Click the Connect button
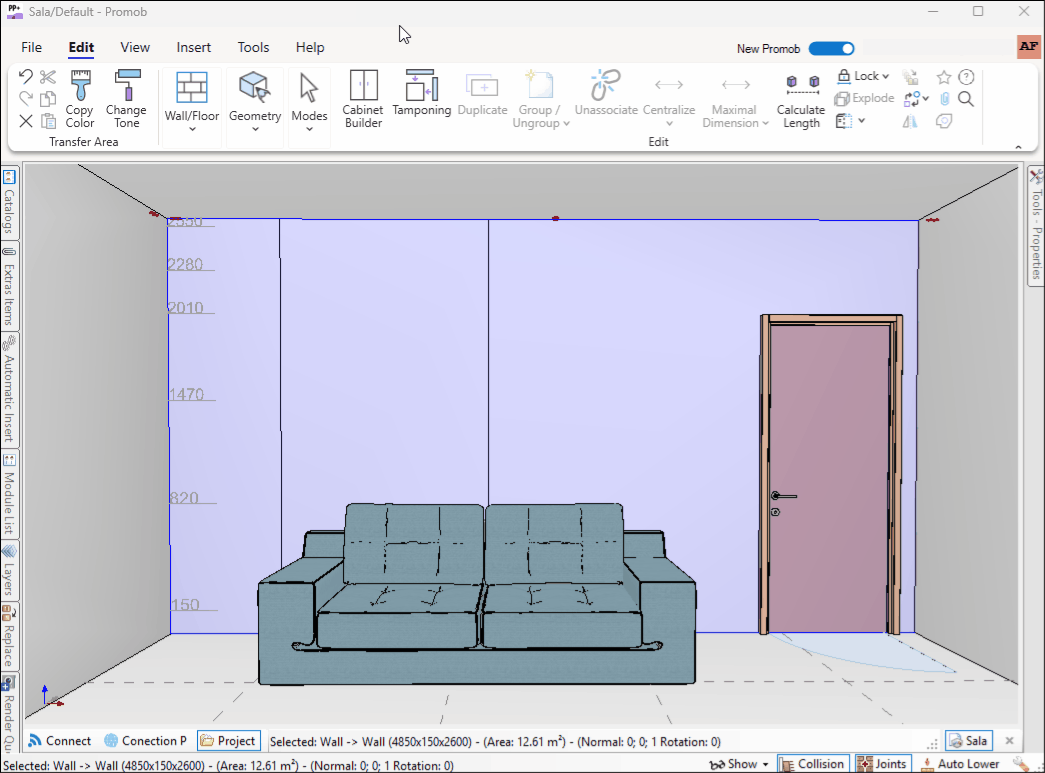1045x773 pixels. click(60, 741)
